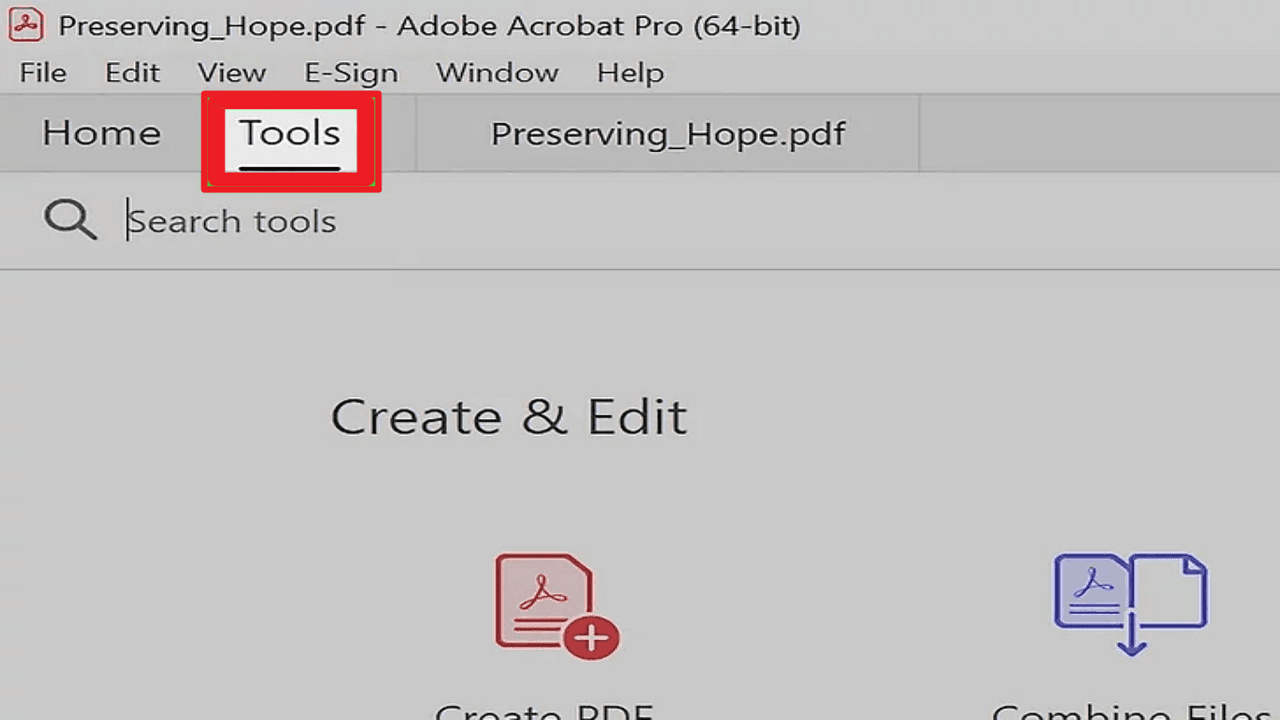This screenshot has height=720, width=1280.
Task: Open the Window menu
Action: (497, 73)
